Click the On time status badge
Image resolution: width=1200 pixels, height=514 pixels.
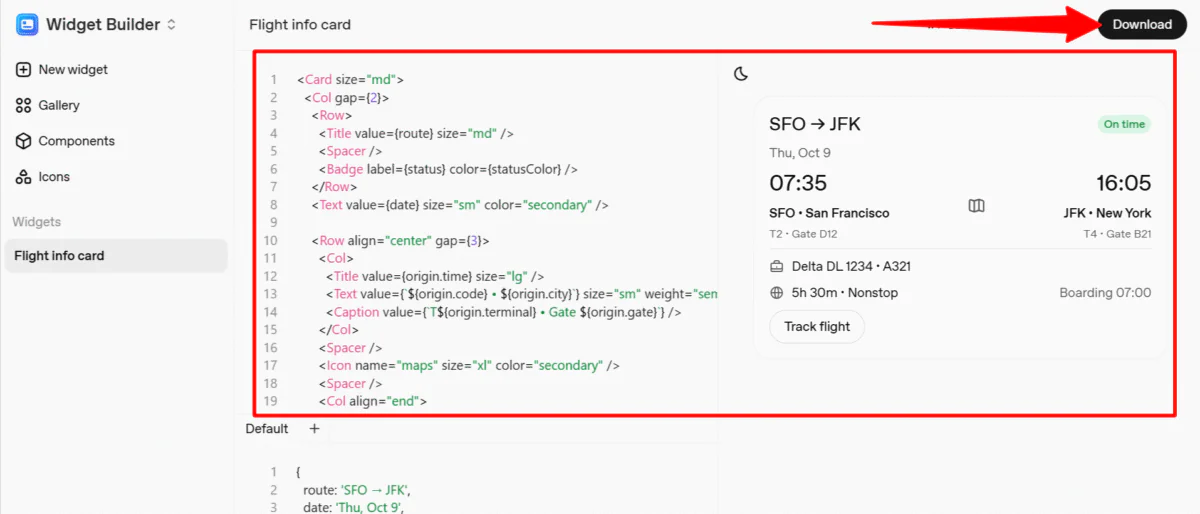[x=1124, y=124]
